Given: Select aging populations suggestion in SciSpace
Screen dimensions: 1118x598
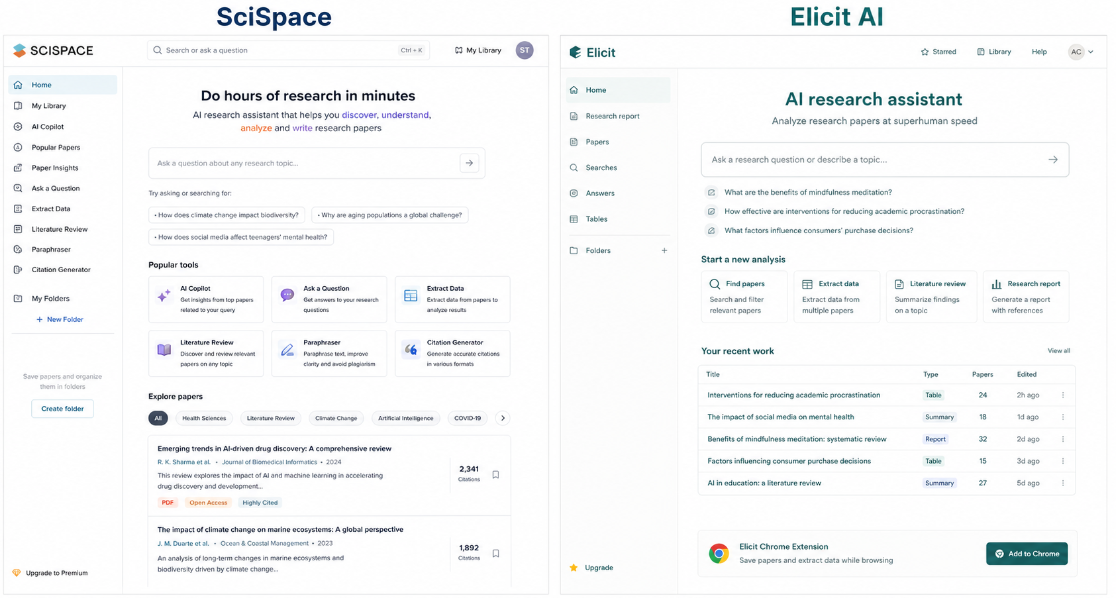Looking at the screenshot, I should tap(389, 215).
